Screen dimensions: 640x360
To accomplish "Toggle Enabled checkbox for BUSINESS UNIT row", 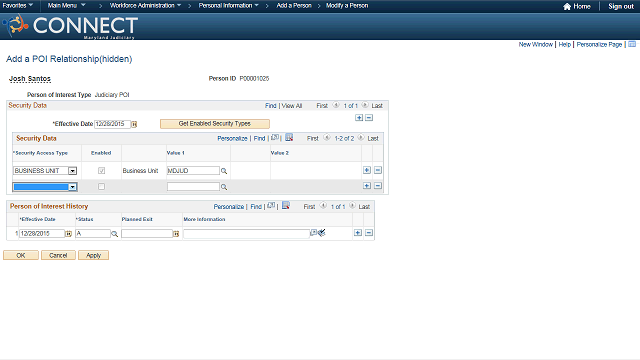I will point(101,171).
